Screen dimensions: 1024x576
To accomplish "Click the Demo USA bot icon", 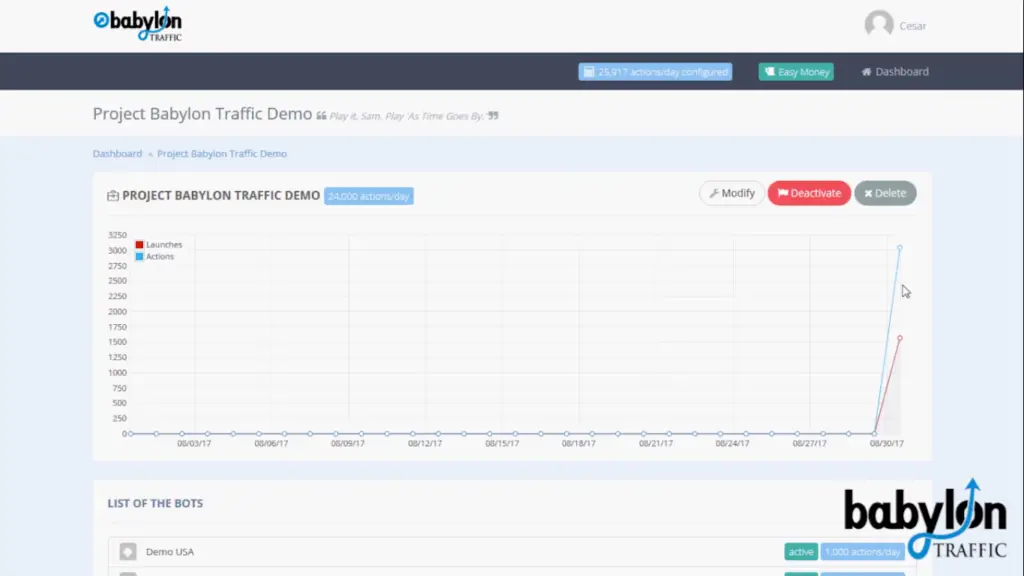I will tap(128, 552).
